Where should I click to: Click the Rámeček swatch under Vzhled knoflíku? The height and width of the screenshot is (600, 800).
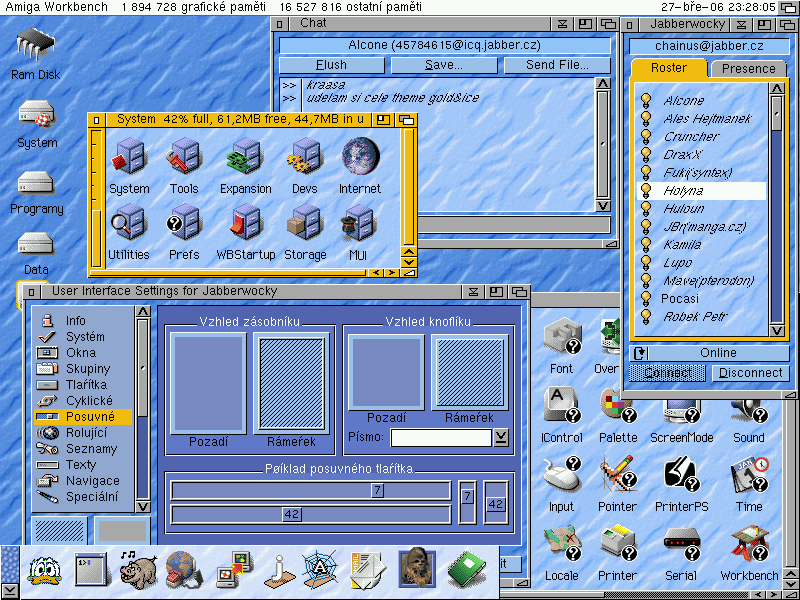469,372
